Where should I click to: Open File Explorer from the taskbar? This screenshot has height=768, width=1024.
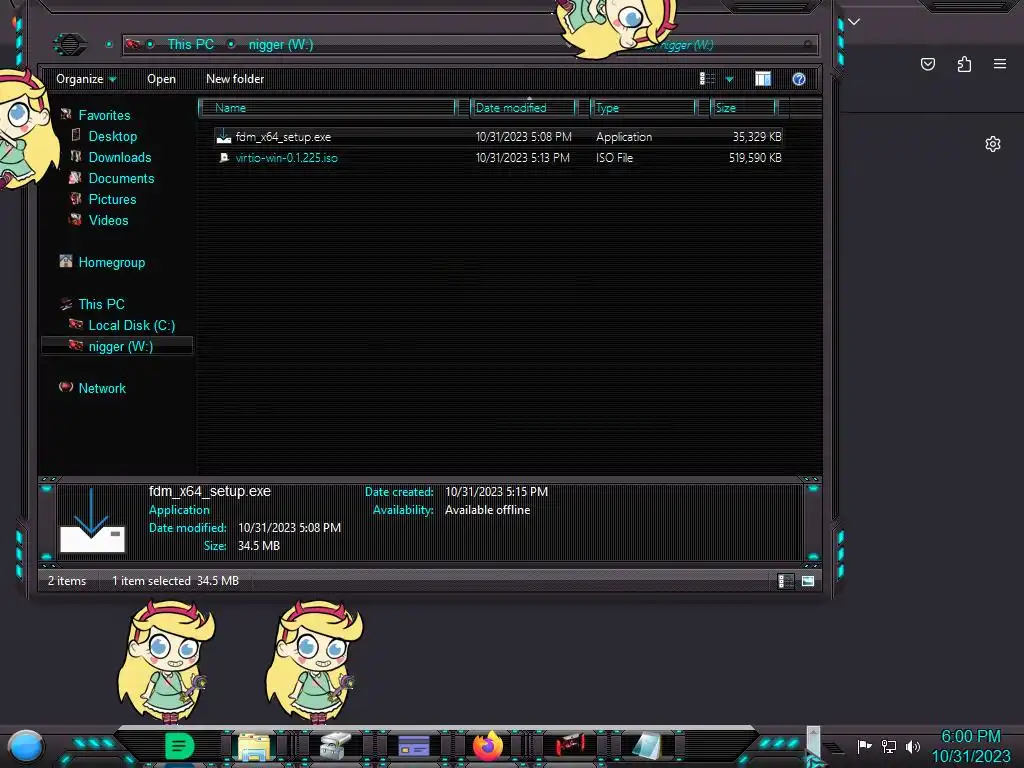[254, 746]
